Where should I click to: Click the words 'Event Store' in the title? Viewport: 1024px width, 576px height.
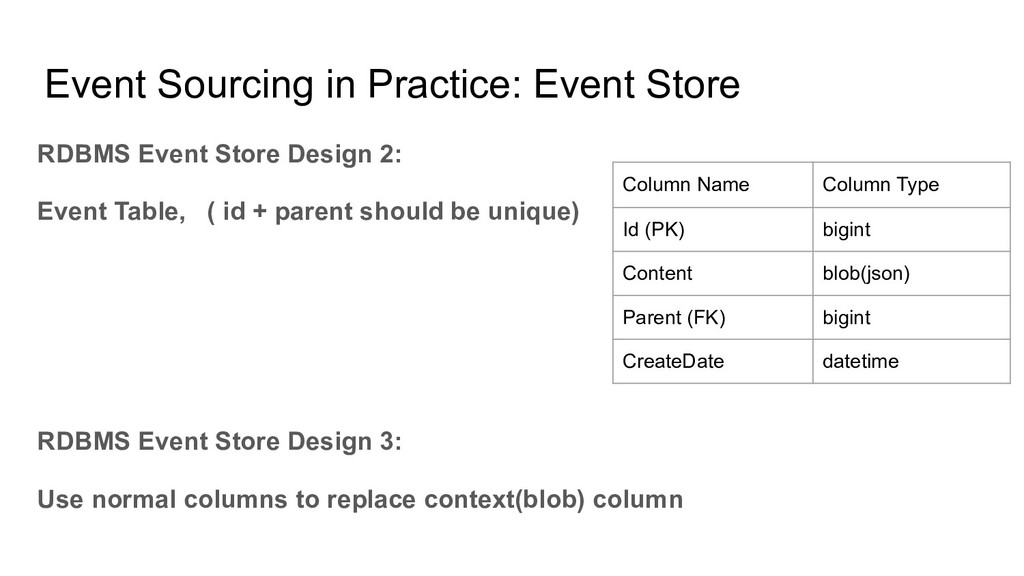click(637, 85)
